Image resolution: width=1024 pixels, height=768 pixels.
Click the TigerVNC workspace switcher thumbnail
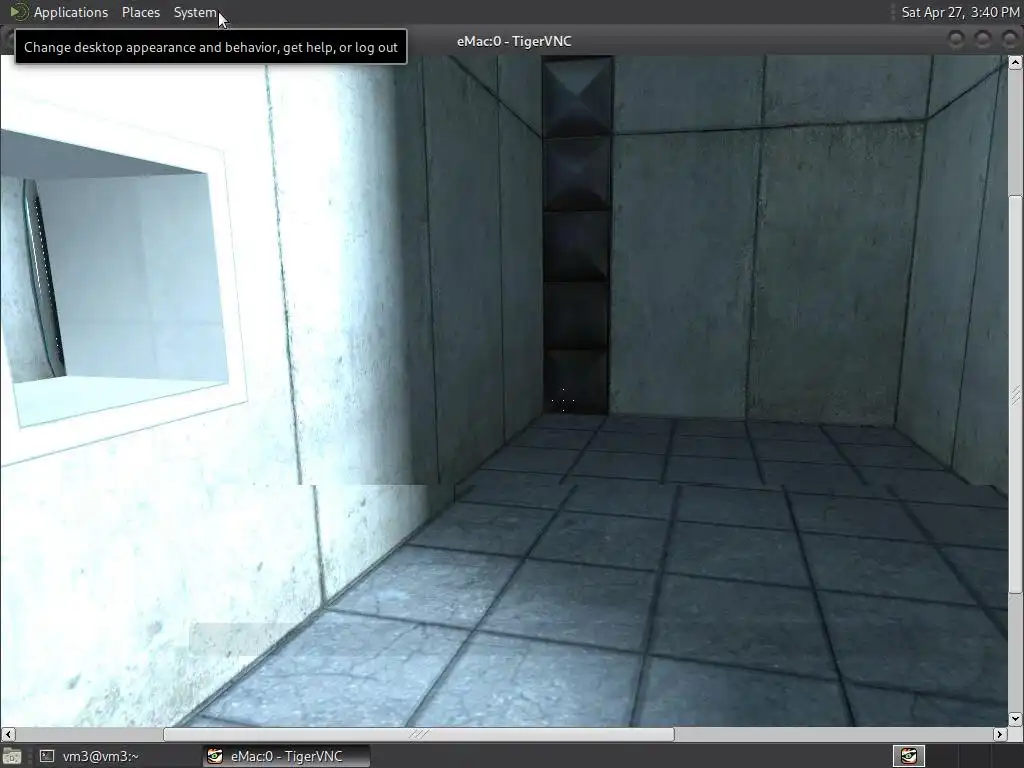tap(909, 756)
